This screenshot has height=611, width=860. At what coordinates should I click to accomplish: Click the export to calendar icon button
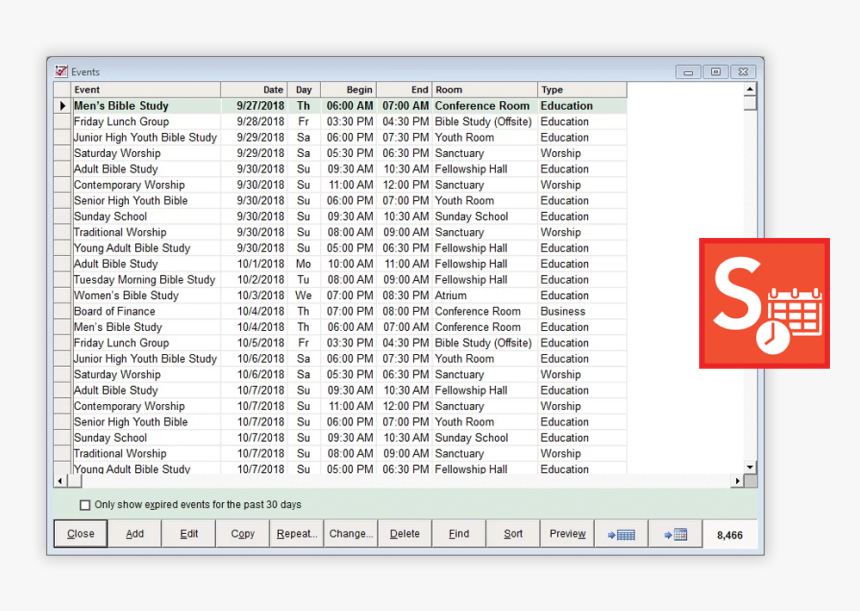[675, 534]
